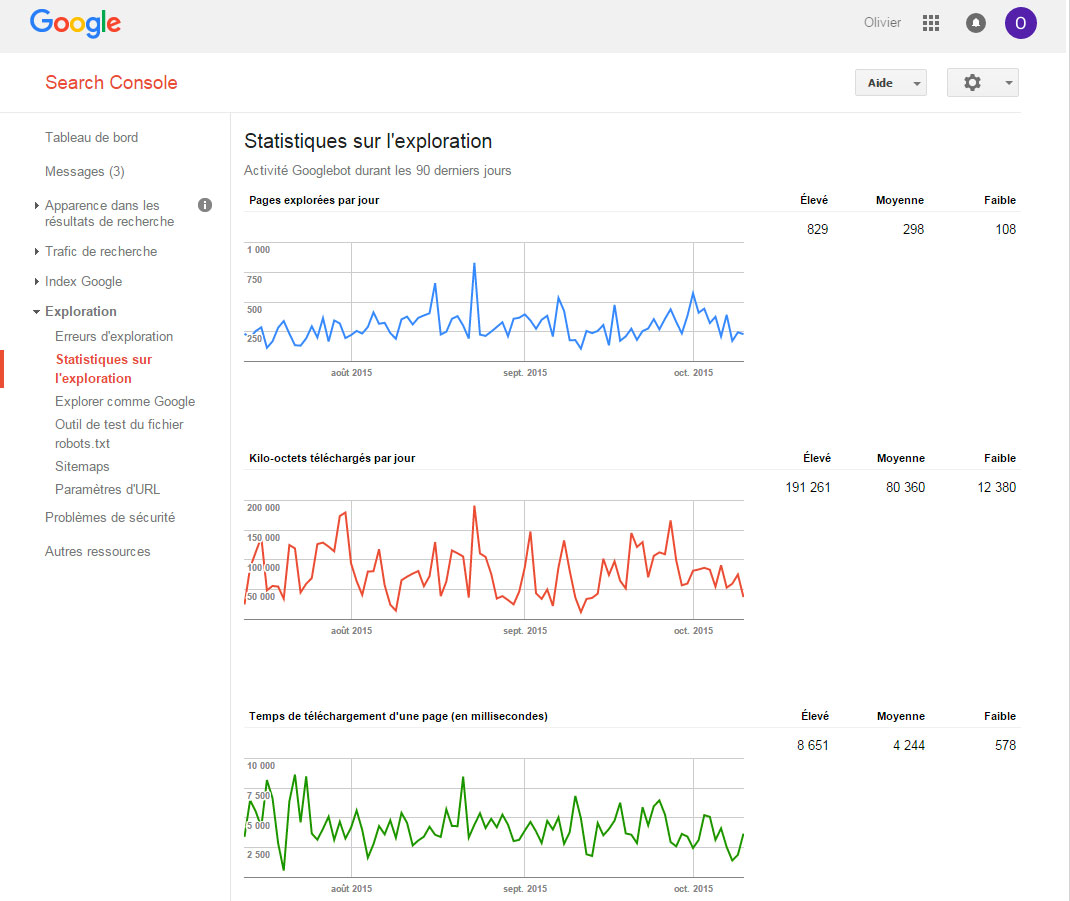1070x901 pixels.
Task: Open Sitemaps page
Action: pos(82,466)
